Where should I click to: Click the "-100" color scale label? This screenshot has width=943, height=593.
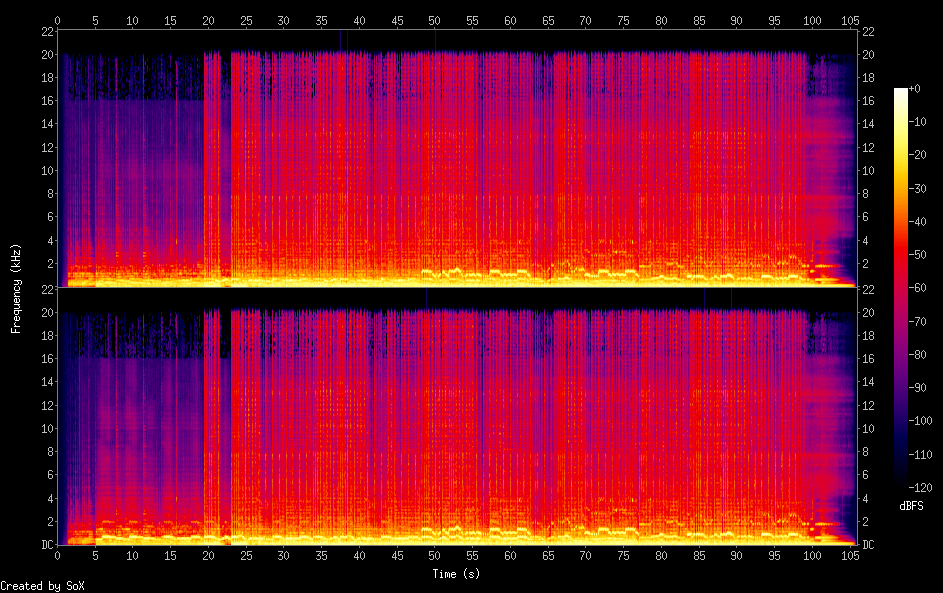(921, 420)
